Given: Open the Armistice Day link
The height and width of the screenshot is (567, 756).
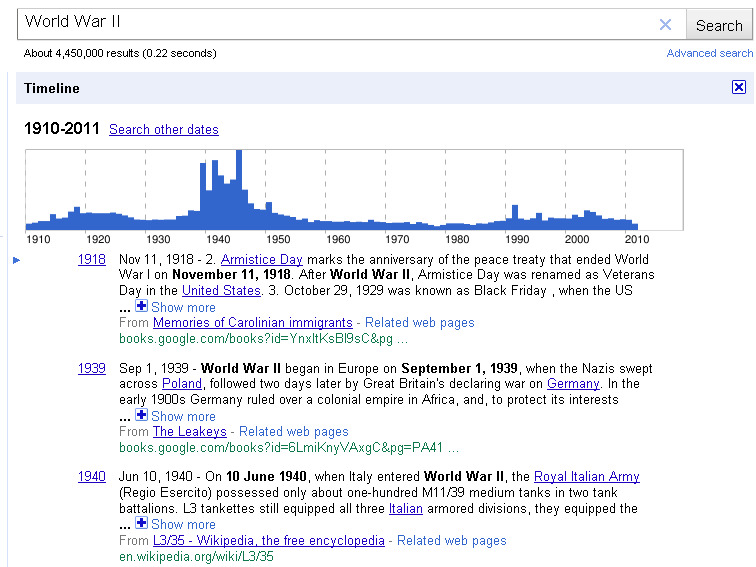Looking at the screenshot, I should click(x=261, y=260).
